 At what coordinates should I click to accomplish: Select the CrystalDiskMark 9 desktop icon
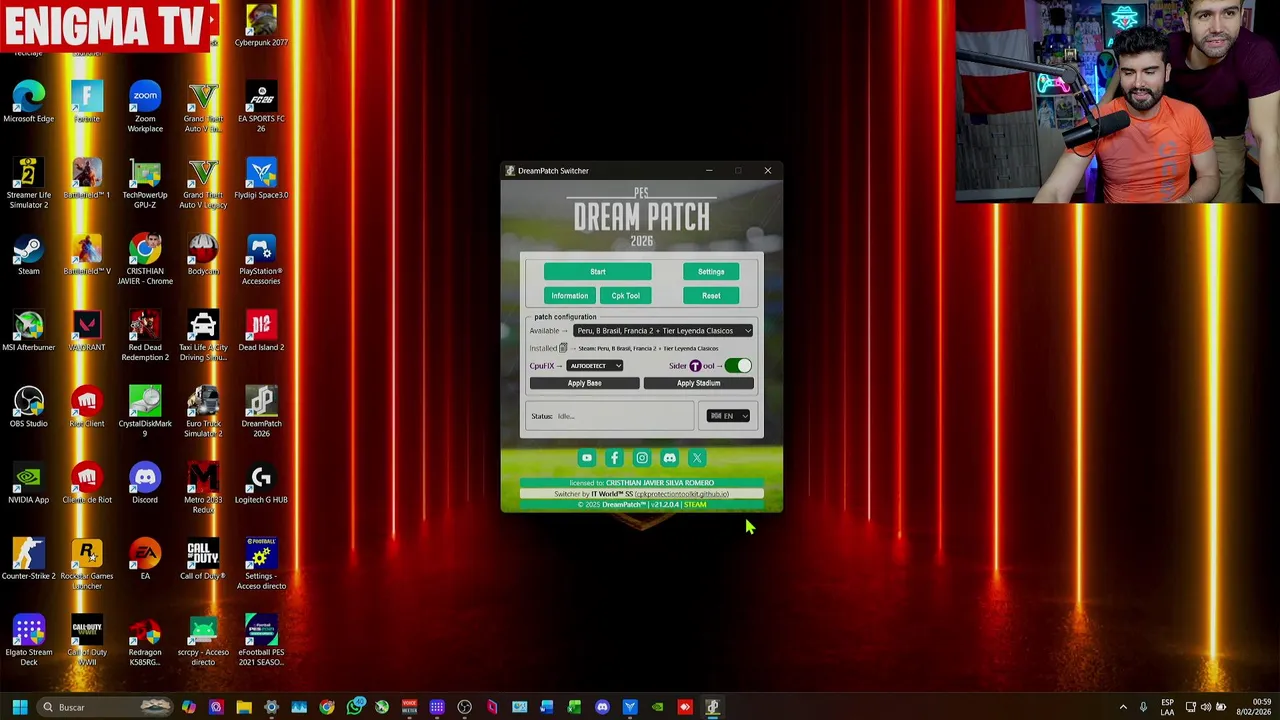point(145,411)
